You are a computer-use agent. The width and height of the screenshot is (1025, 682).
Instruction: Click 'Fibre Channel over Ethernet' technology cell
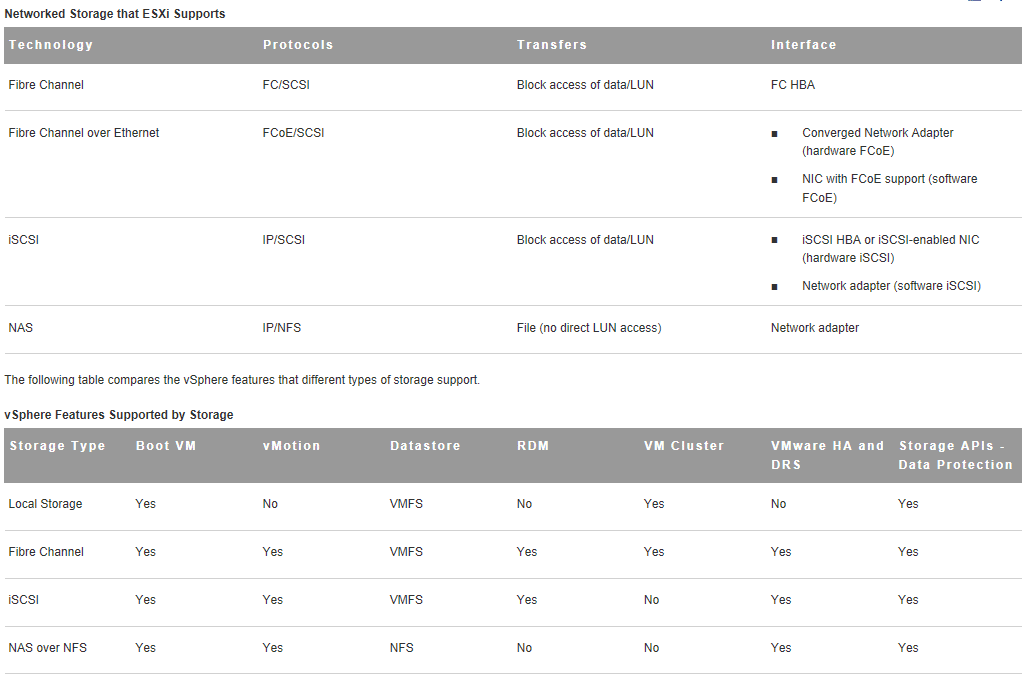tap(84, 133)
